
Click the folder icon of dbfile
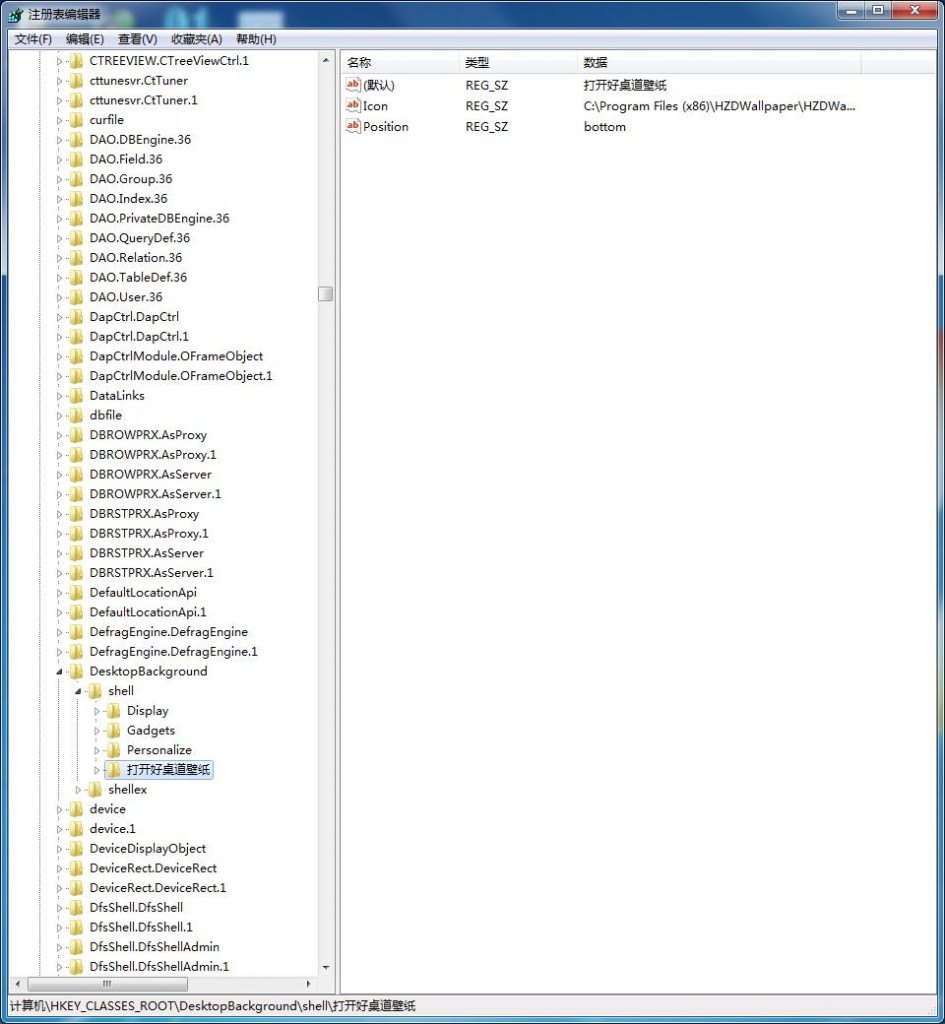(77, 415)
